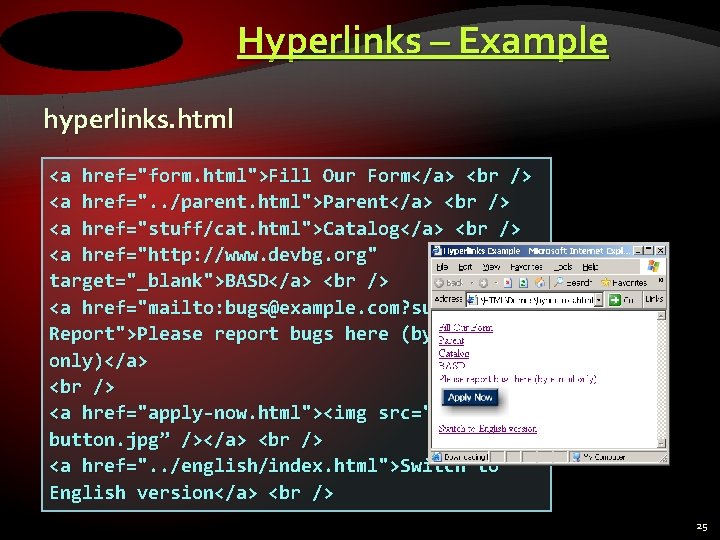Open the Favorites menu
Image resolution: width=720 pixels, height=540 pixels.
(526, 267)
